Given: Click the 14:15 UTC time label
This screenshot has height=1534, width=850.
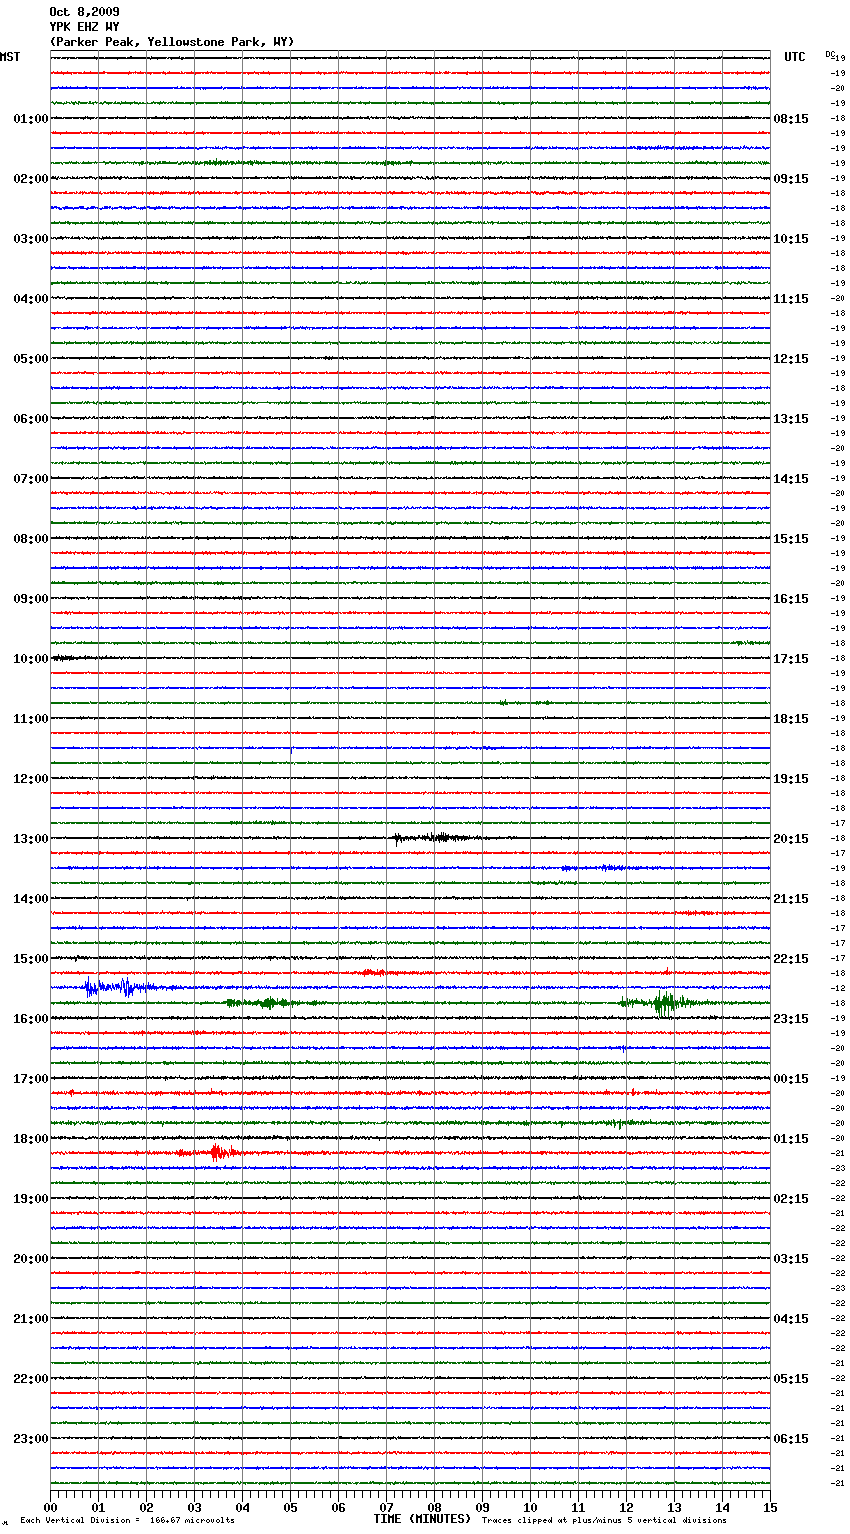Looking at the screenshot, I should tap(791, 479).
